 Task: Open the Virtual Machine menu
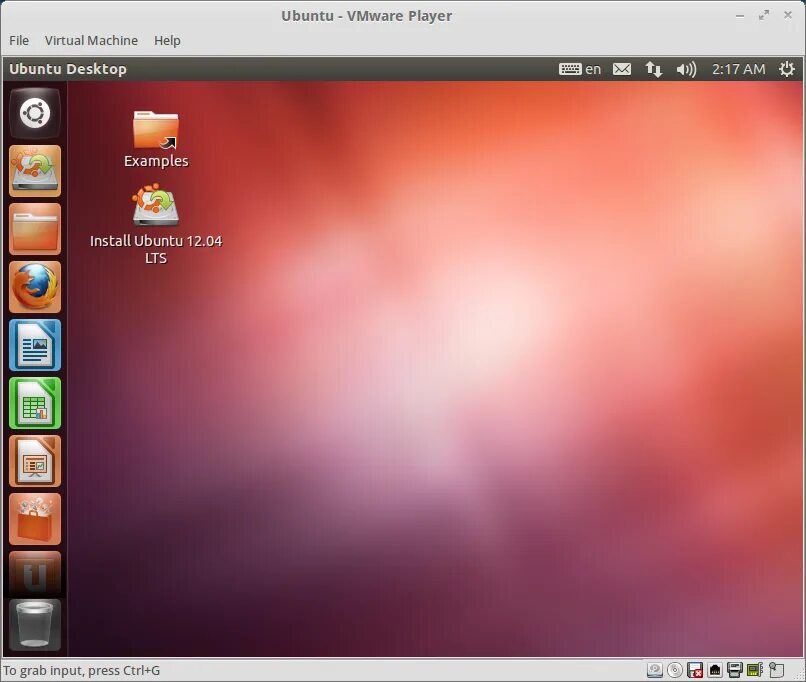point(91,41)
